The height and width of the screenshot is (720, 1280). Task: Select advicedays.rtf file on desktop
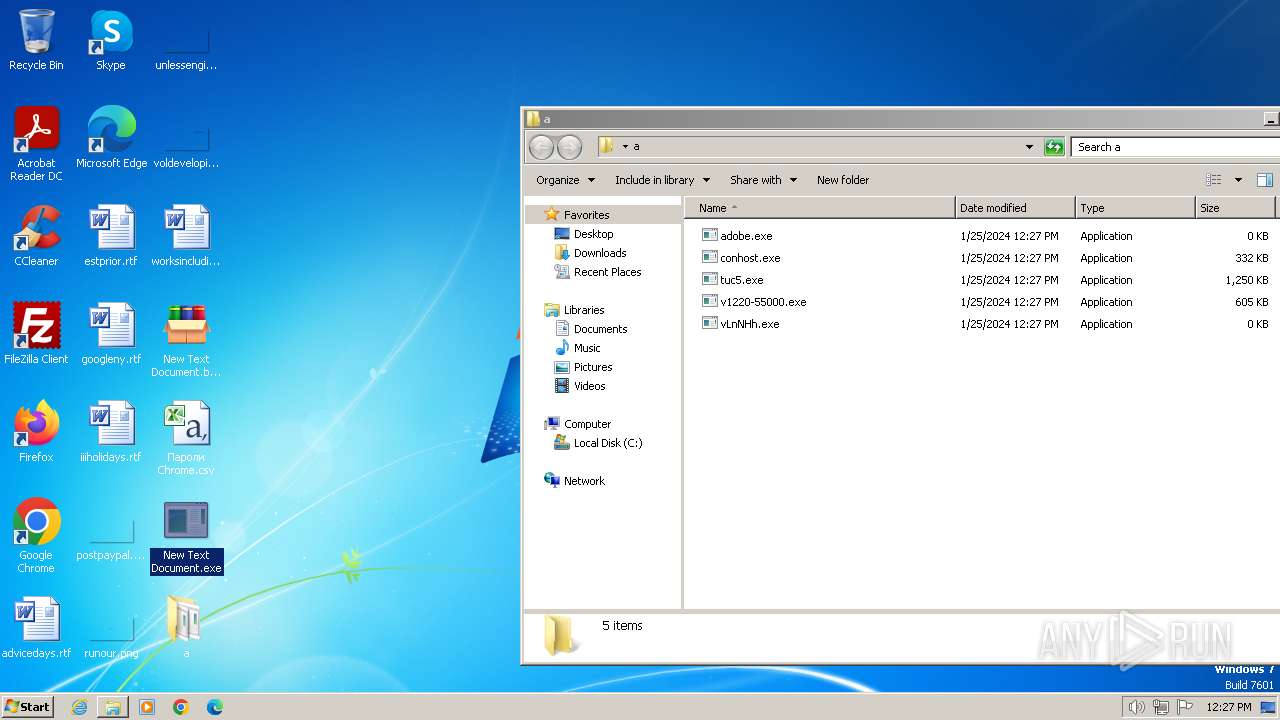click(36, 628)
